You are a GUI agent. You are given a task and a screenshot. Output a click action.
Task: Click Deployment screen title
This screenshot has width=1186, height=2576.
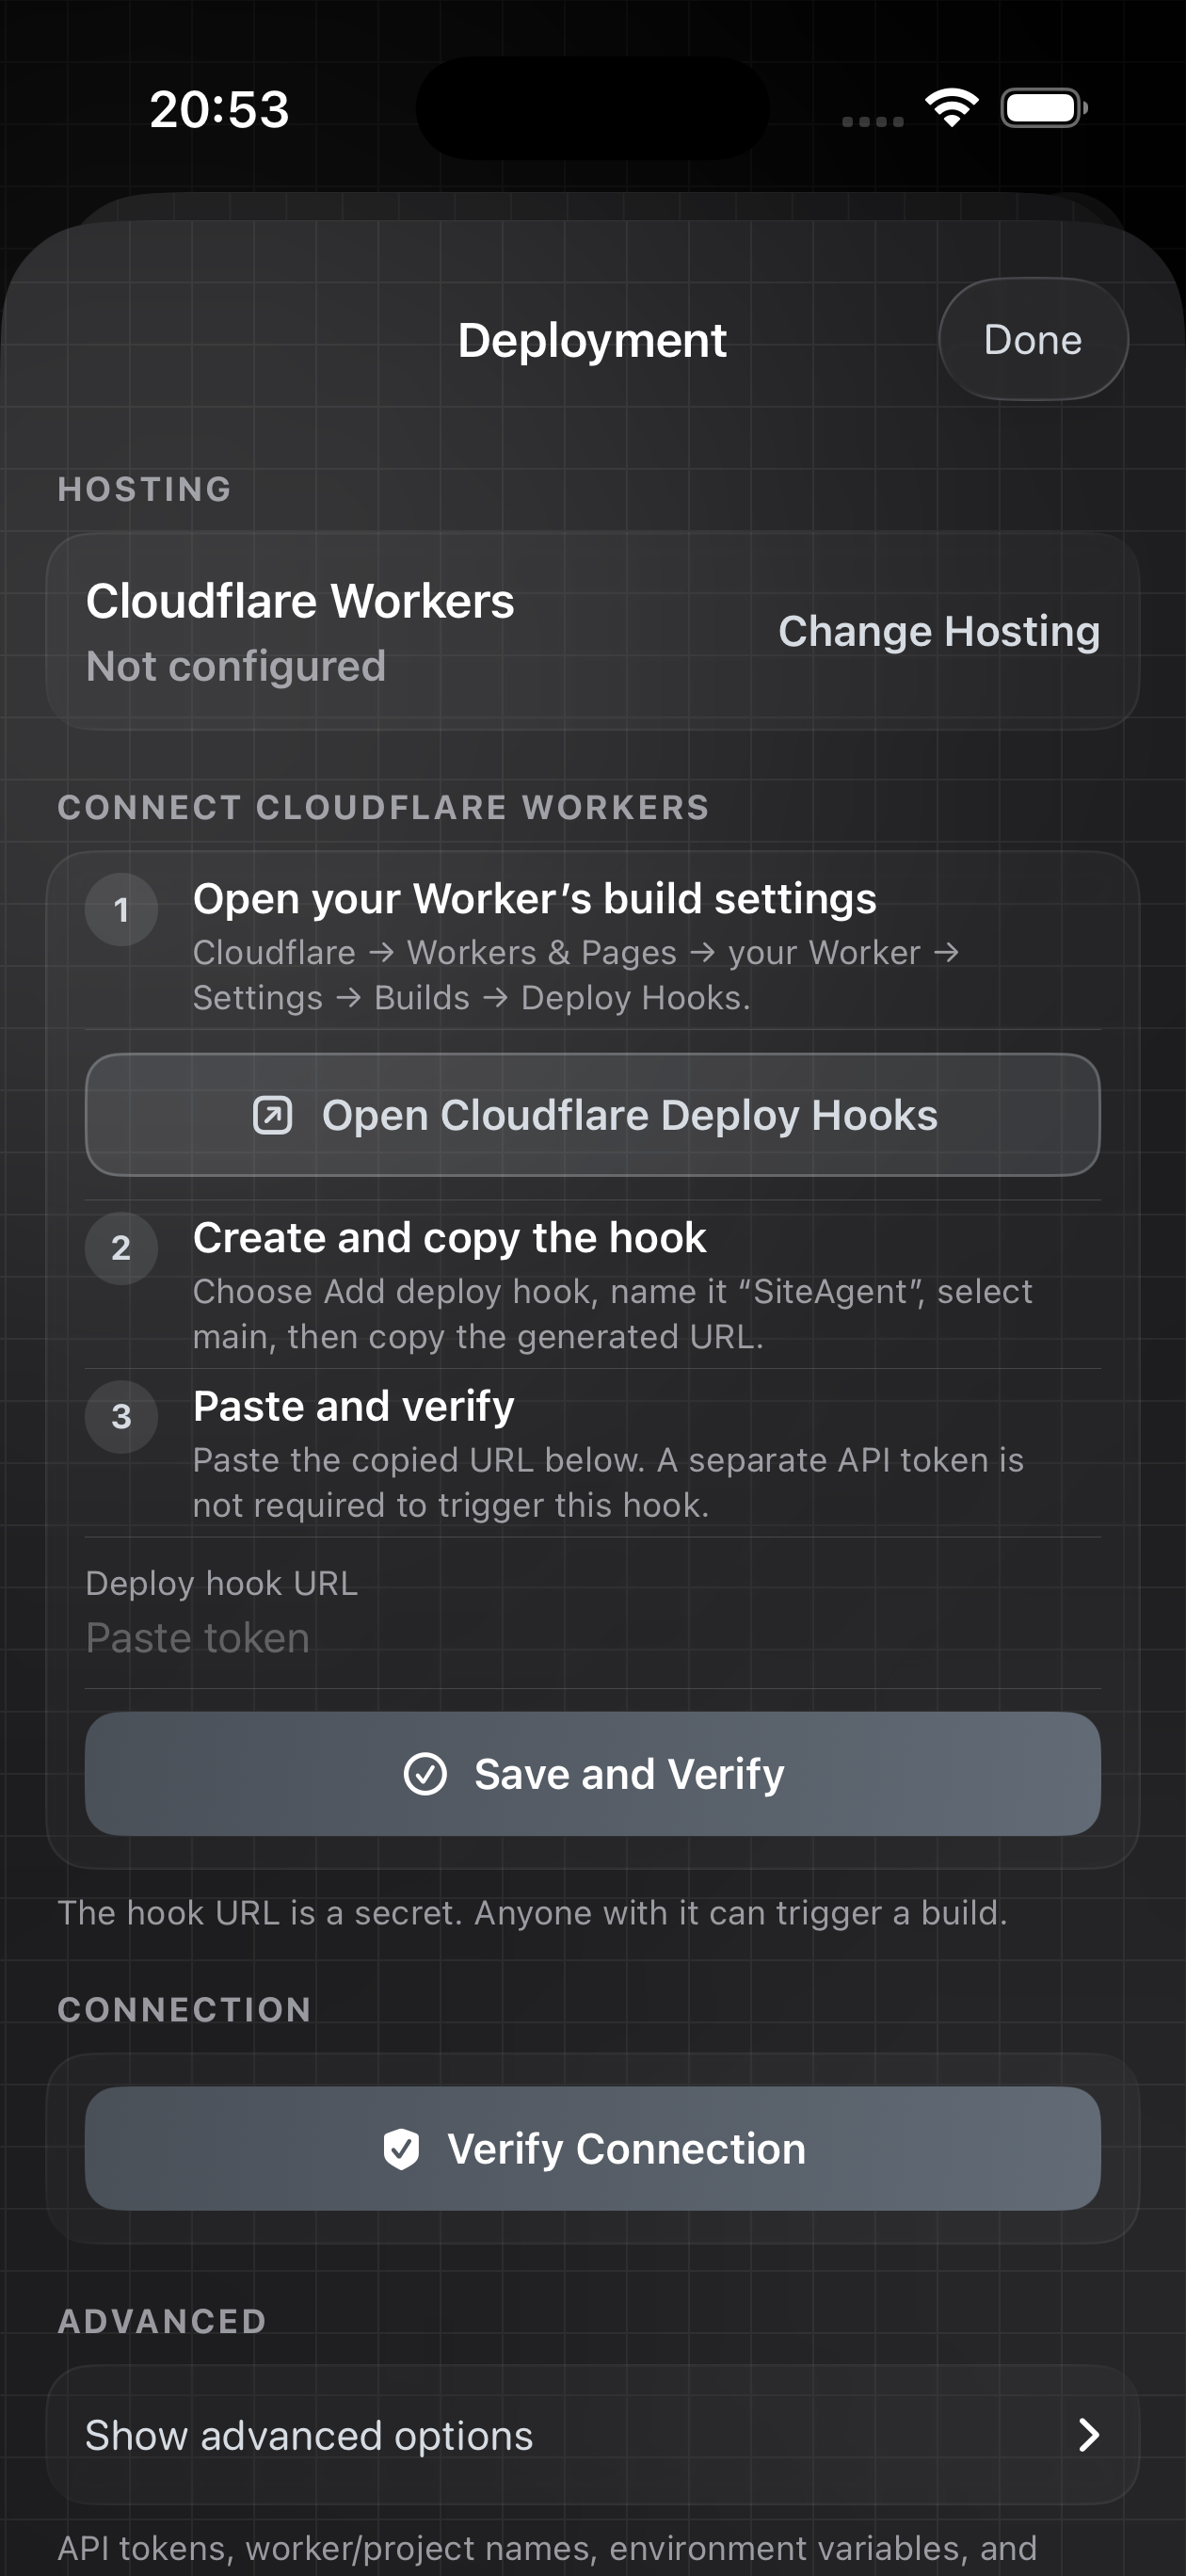tap(592, 340)
